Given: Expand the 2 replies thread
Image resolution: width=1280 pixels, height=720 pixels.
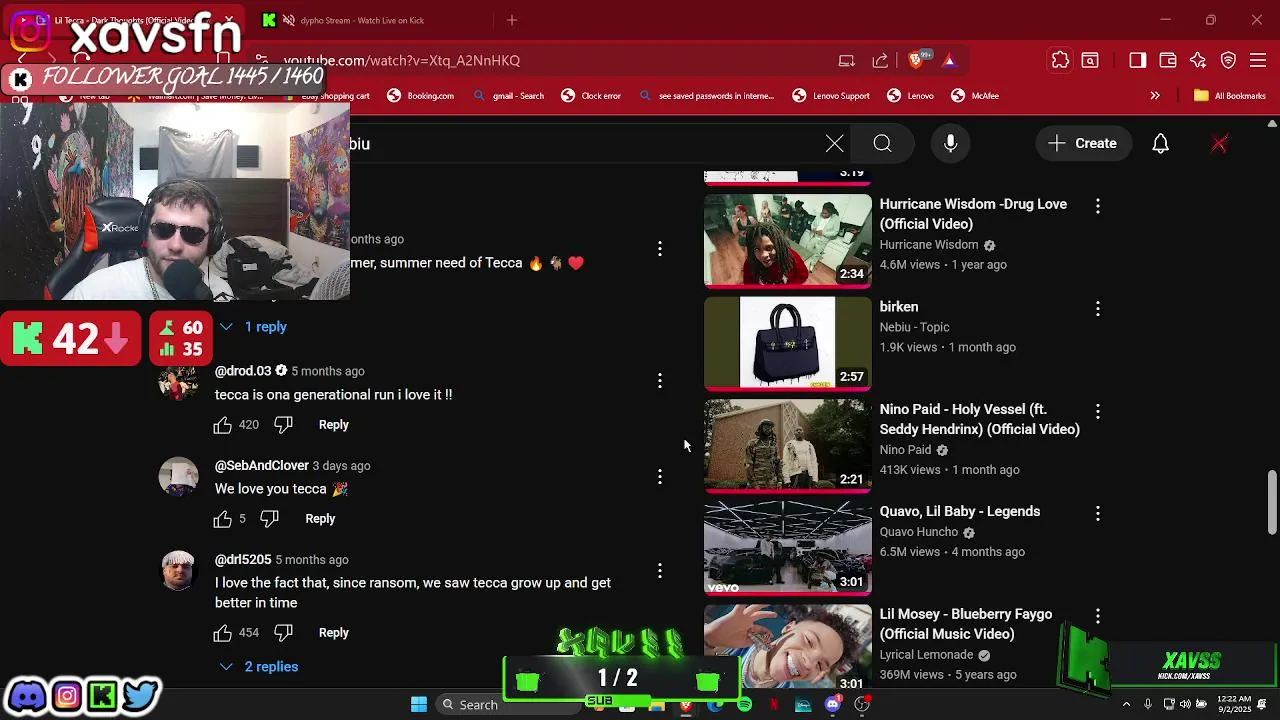Looking at the screenshot, I should pos(258,667).
